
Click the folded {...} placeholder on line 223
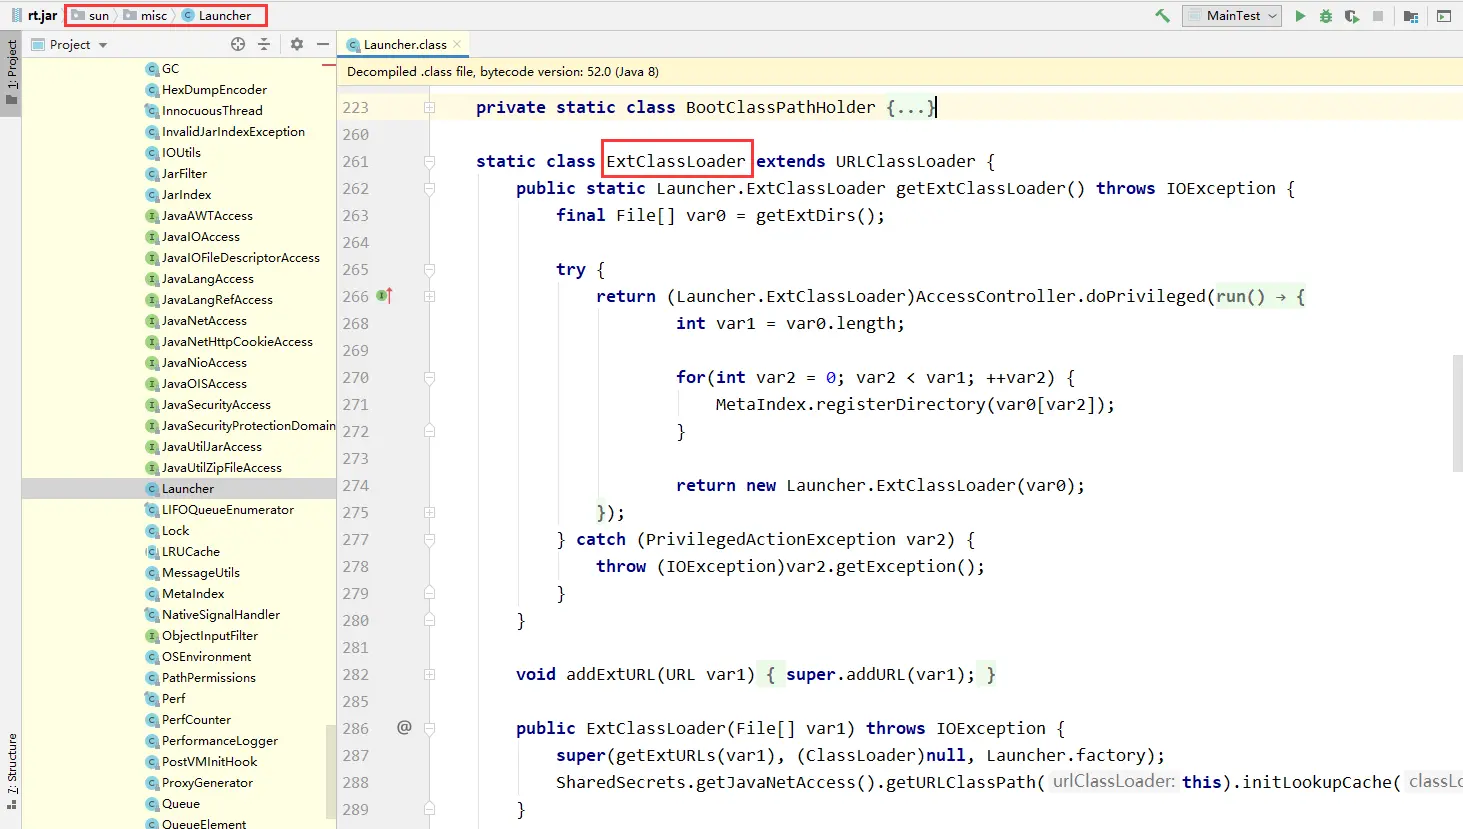(x=910, y=107)
